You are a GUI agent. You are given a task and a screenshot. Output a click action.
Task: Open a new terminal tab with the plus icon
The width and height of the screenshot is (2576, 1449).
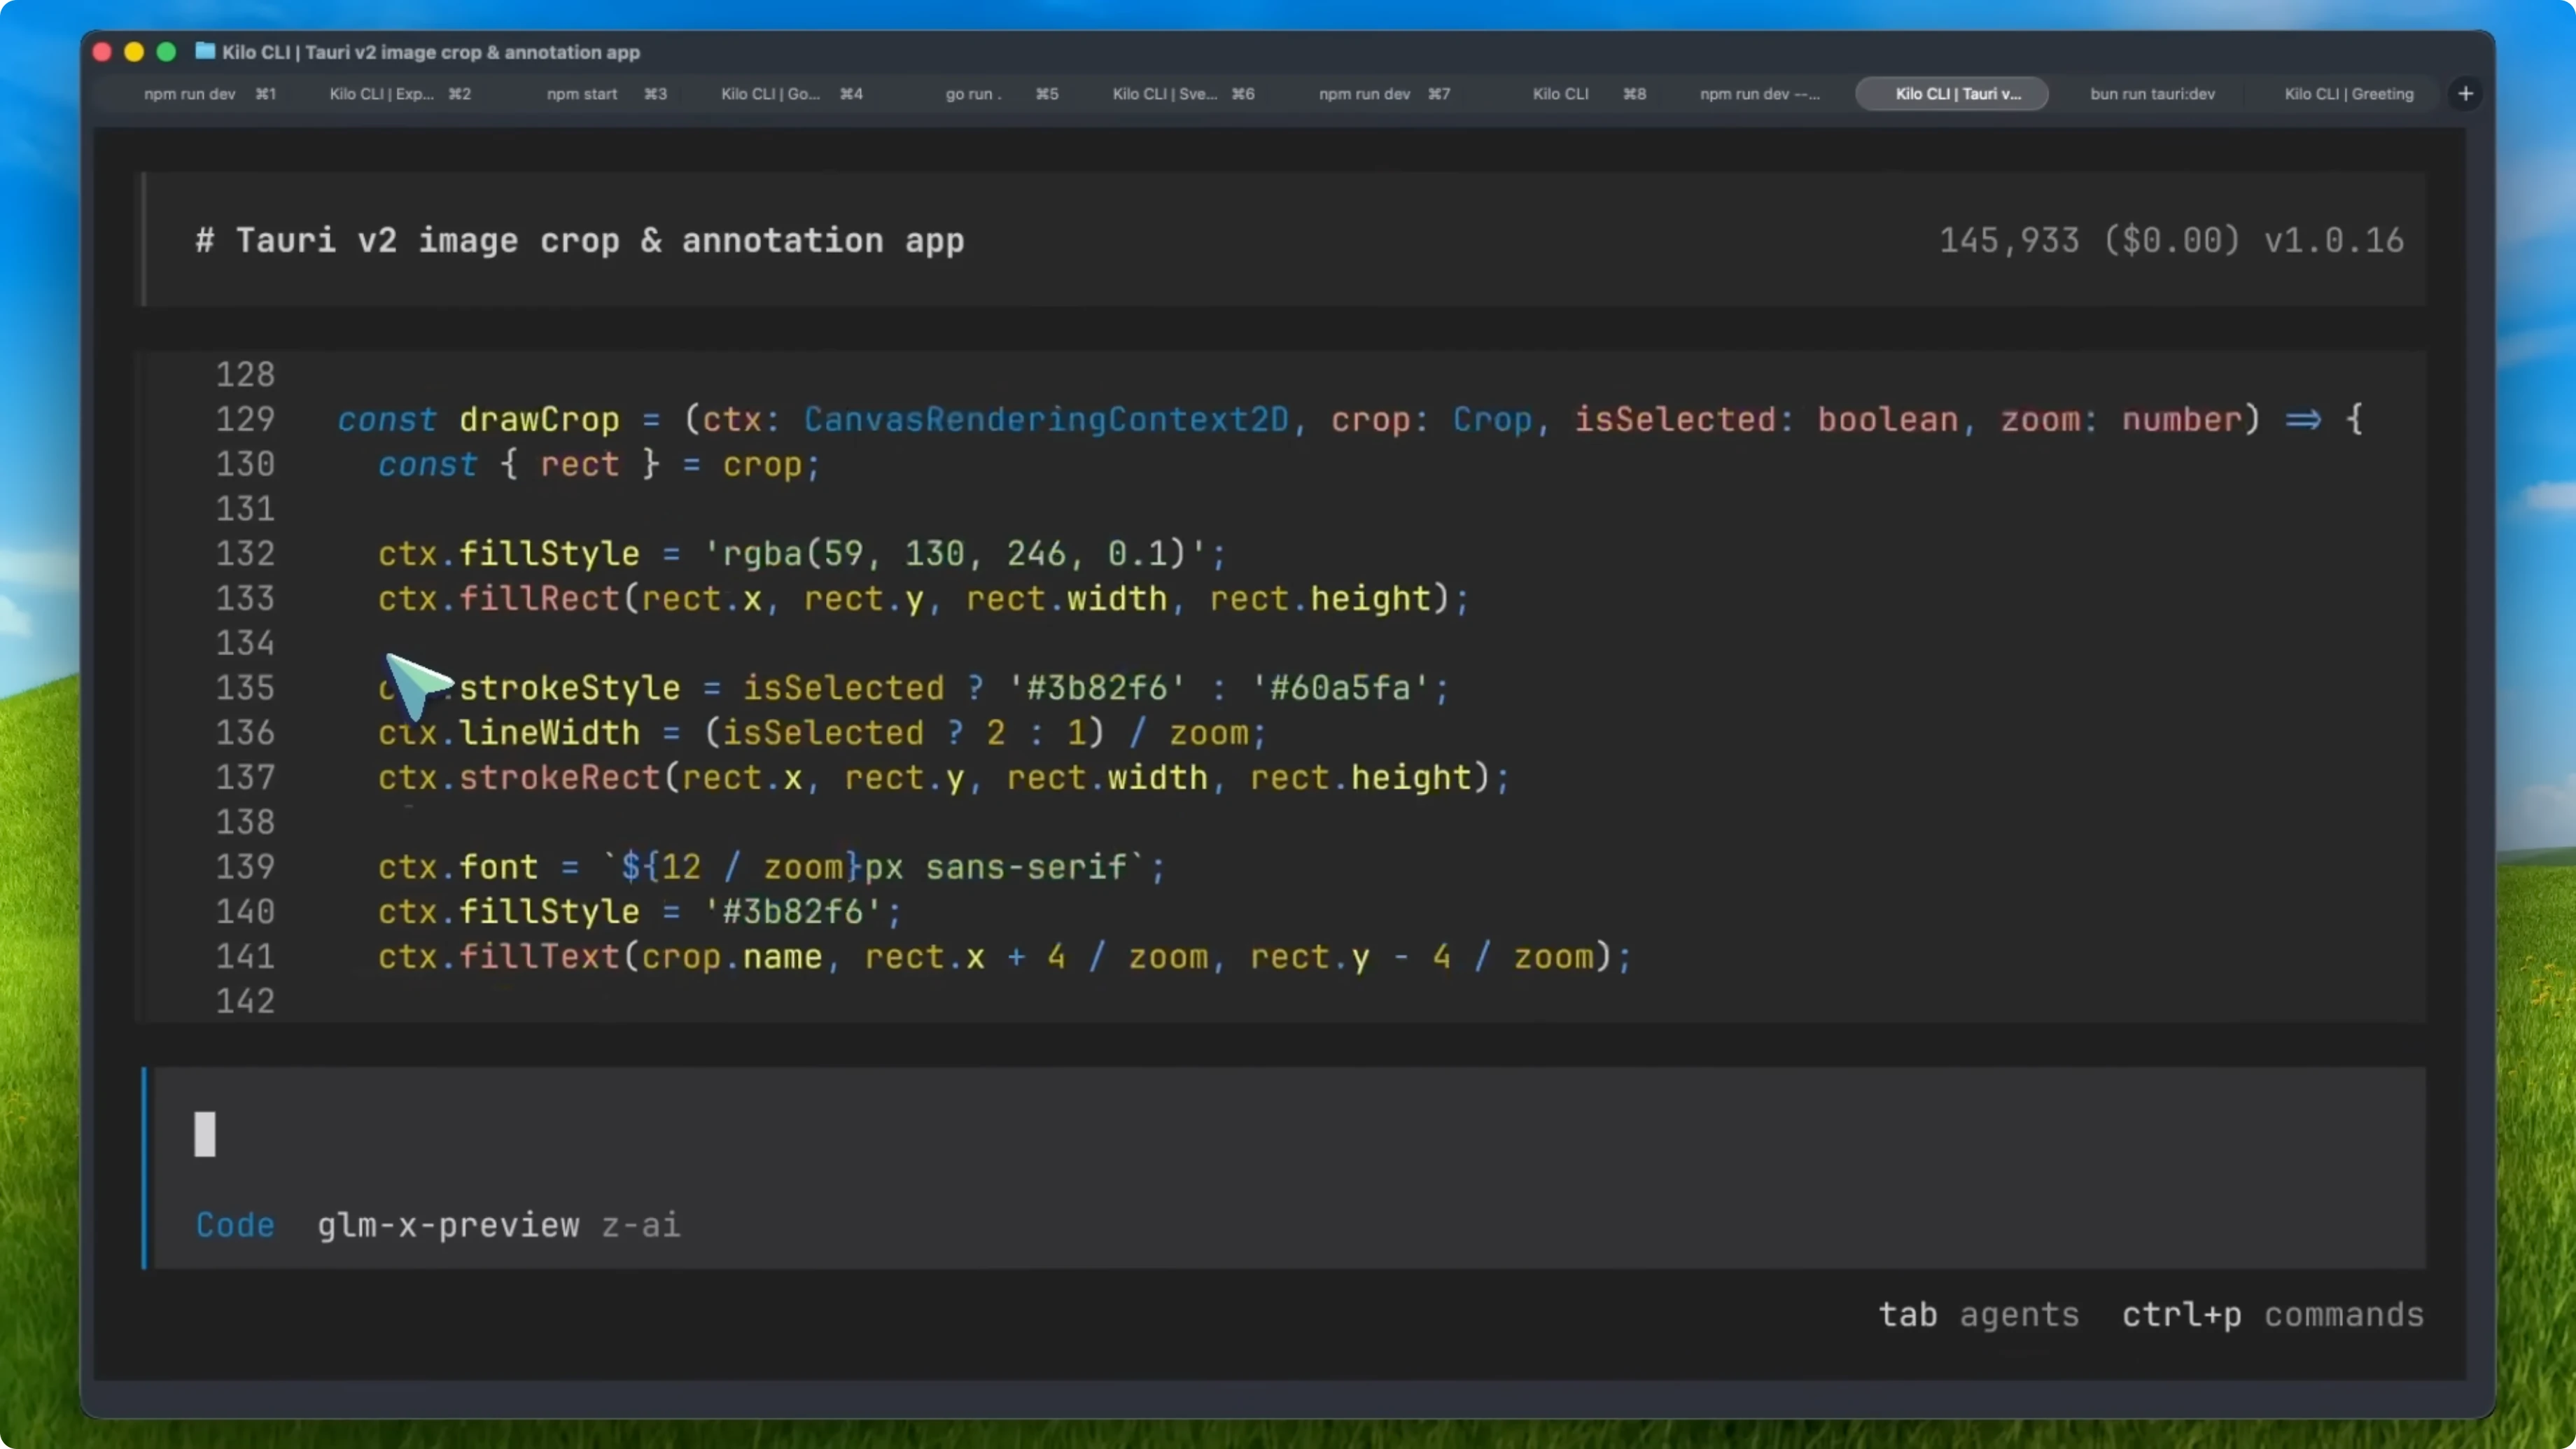(2465, 93)
